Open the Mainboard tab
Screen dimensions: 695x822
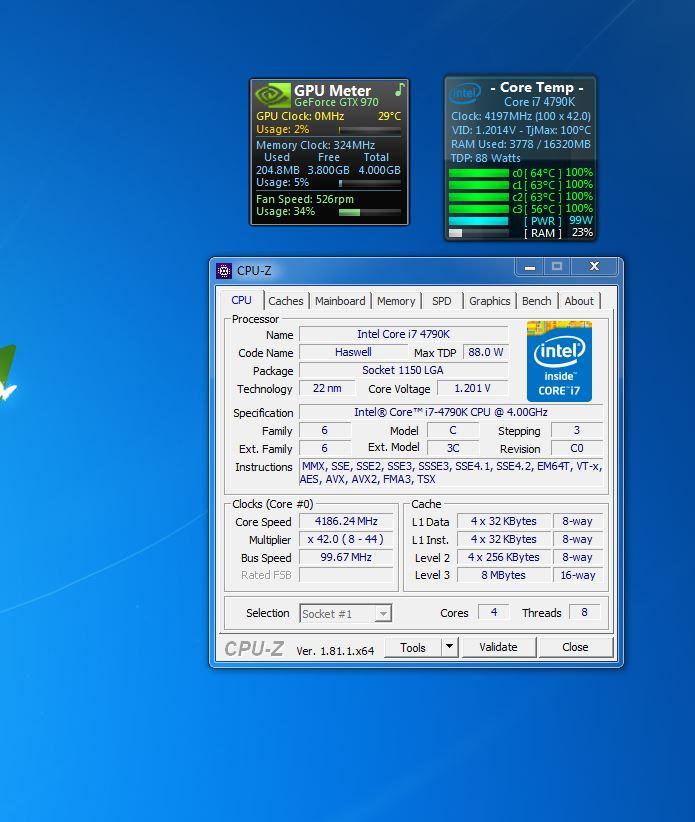(x=340, y=301)
